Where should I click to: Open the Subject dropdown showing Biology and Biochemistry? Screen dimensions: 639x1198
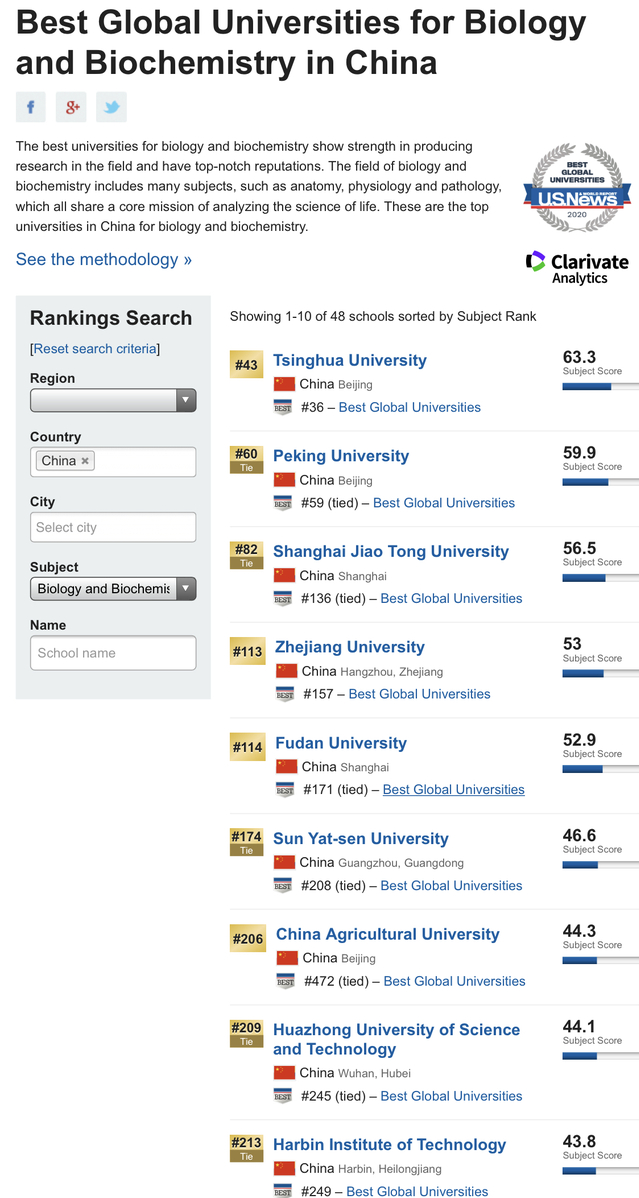[113, 588]
